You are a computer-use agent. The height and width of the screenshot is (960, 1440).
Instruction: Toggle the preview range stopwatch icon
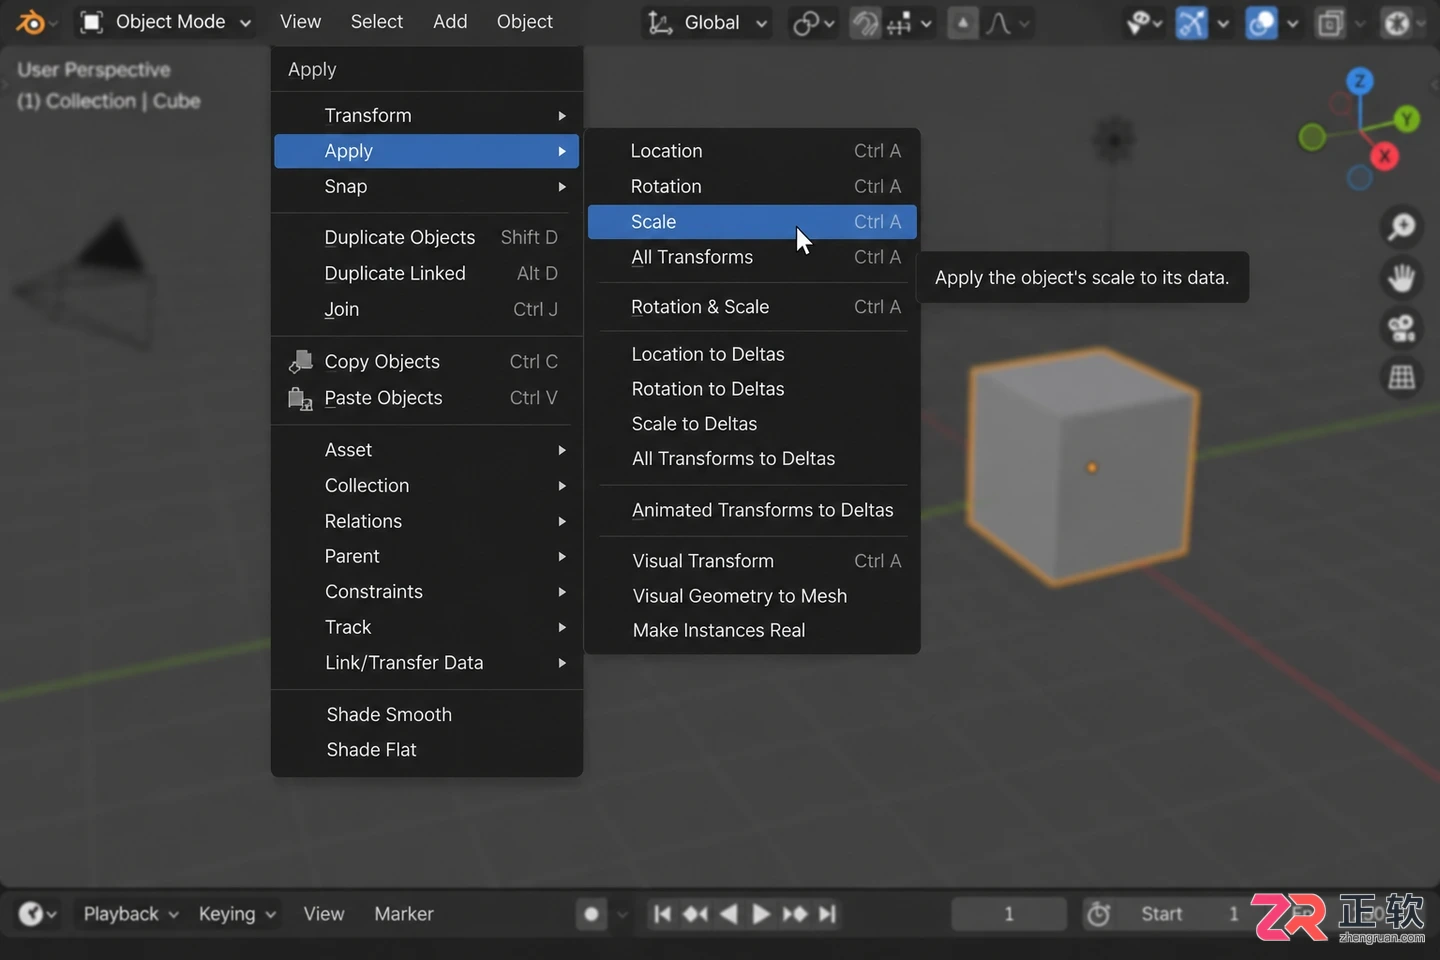click(x=1099, y=914)
